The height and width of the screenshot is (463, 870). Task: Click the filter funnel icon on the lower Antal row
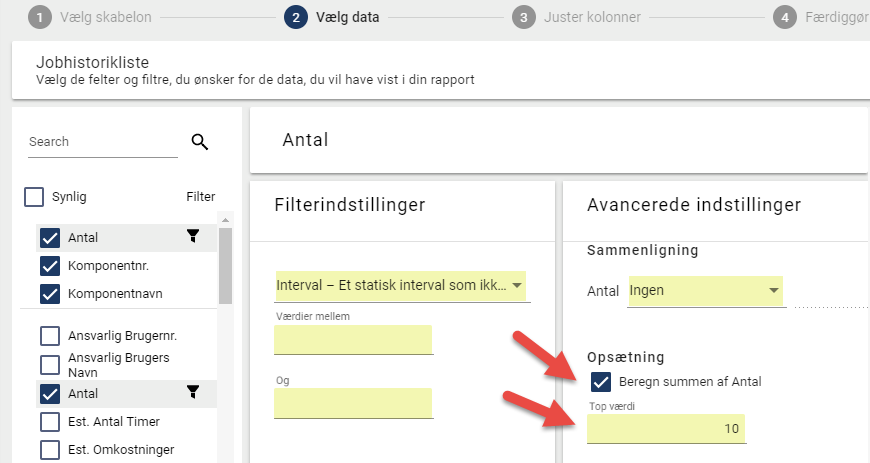pyautogui.click(x=193, y=392)
